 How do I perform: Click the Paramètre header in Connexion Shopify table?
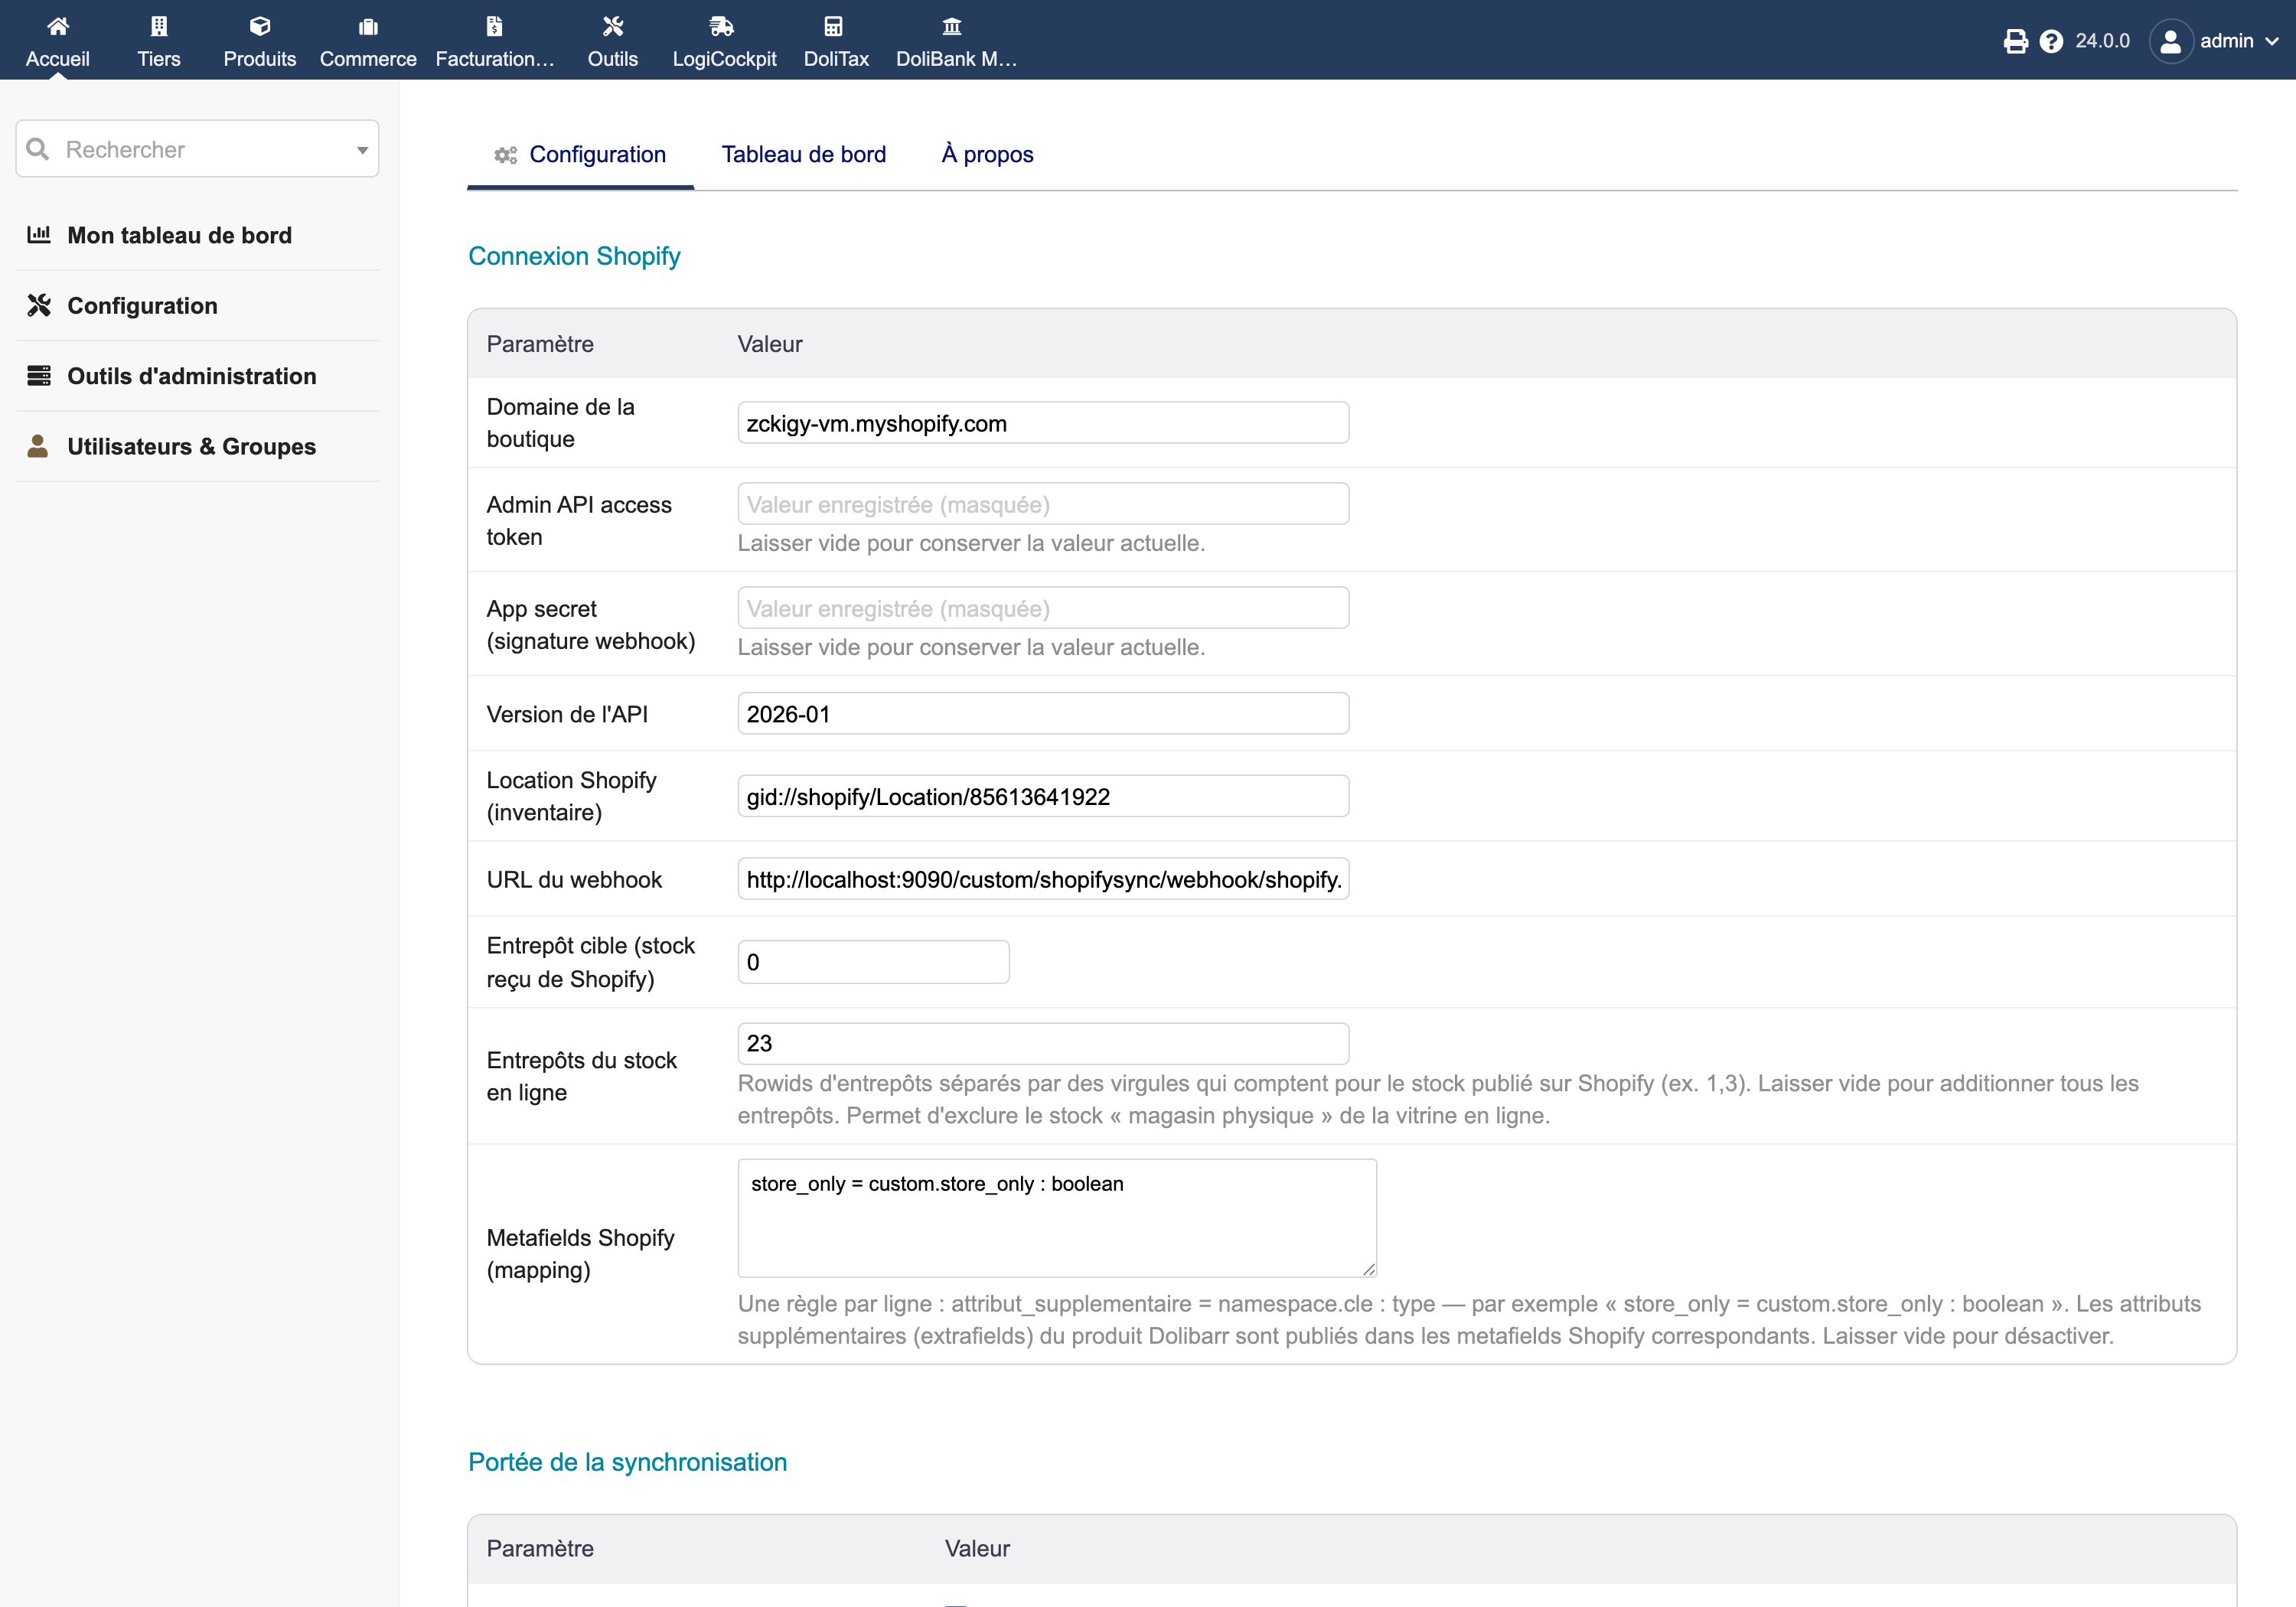click(540, 344)
